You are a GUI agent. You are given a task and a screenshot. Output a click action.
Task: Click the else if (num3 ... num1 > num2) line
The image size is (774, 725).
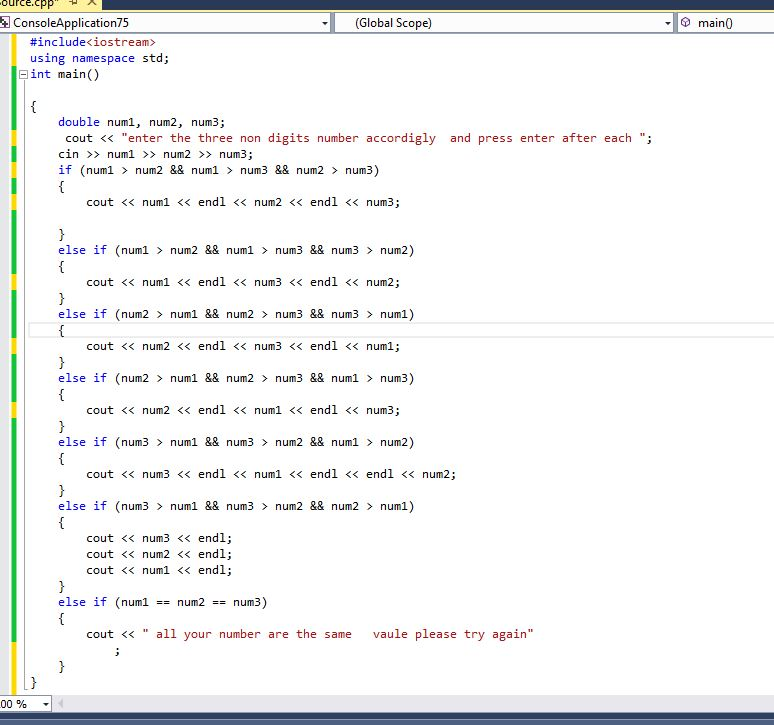pos(236,442)
